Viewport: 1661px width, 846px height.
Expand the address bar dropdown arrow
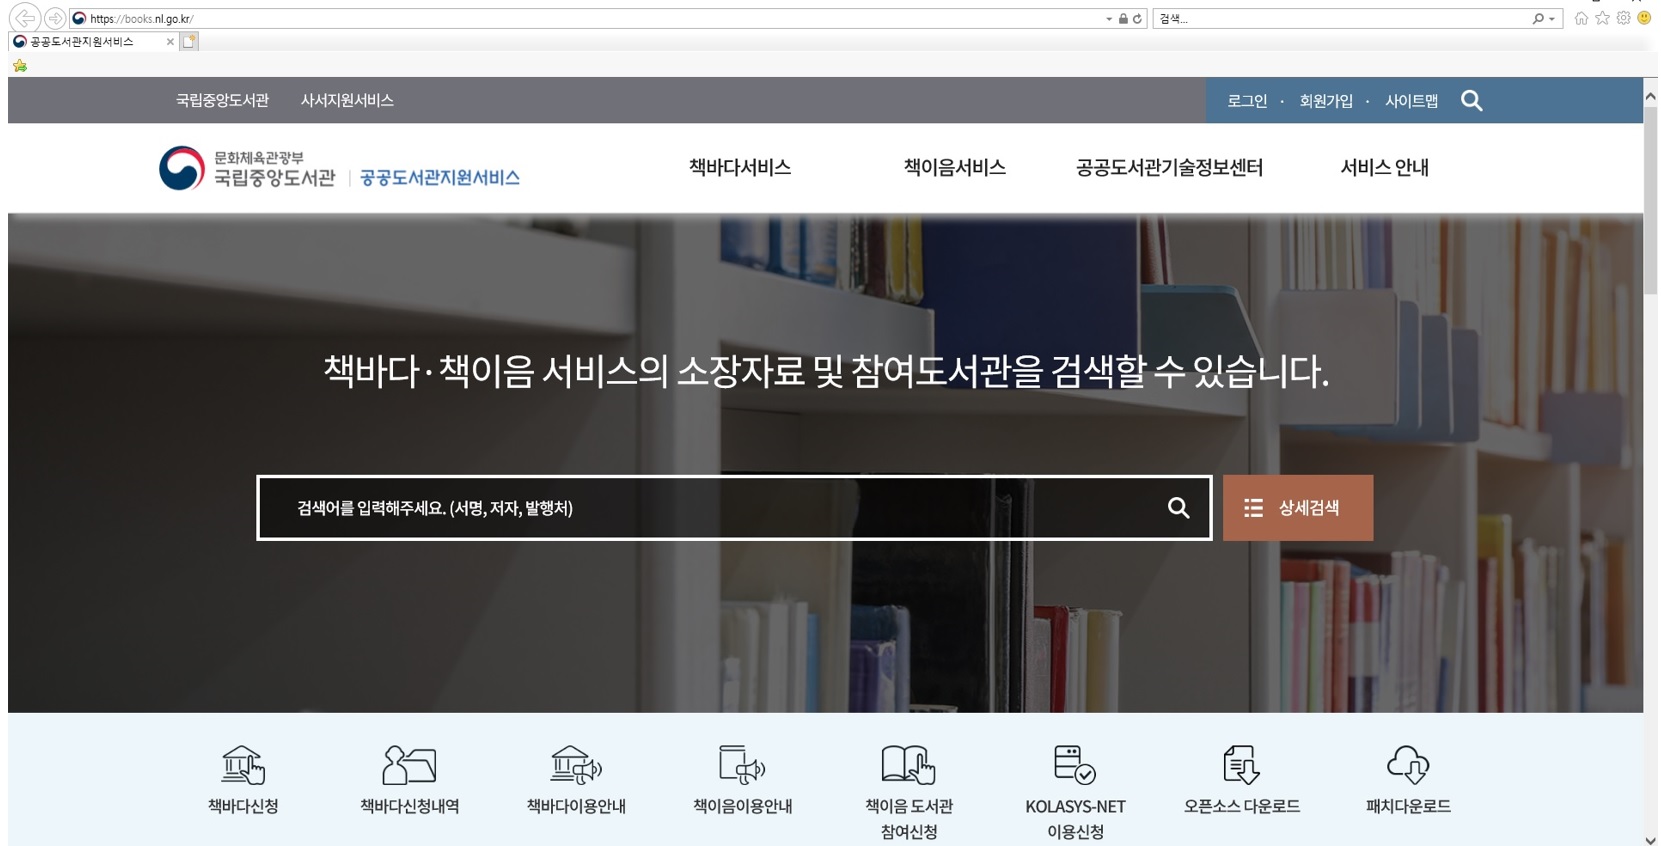tap(1109, 19)
